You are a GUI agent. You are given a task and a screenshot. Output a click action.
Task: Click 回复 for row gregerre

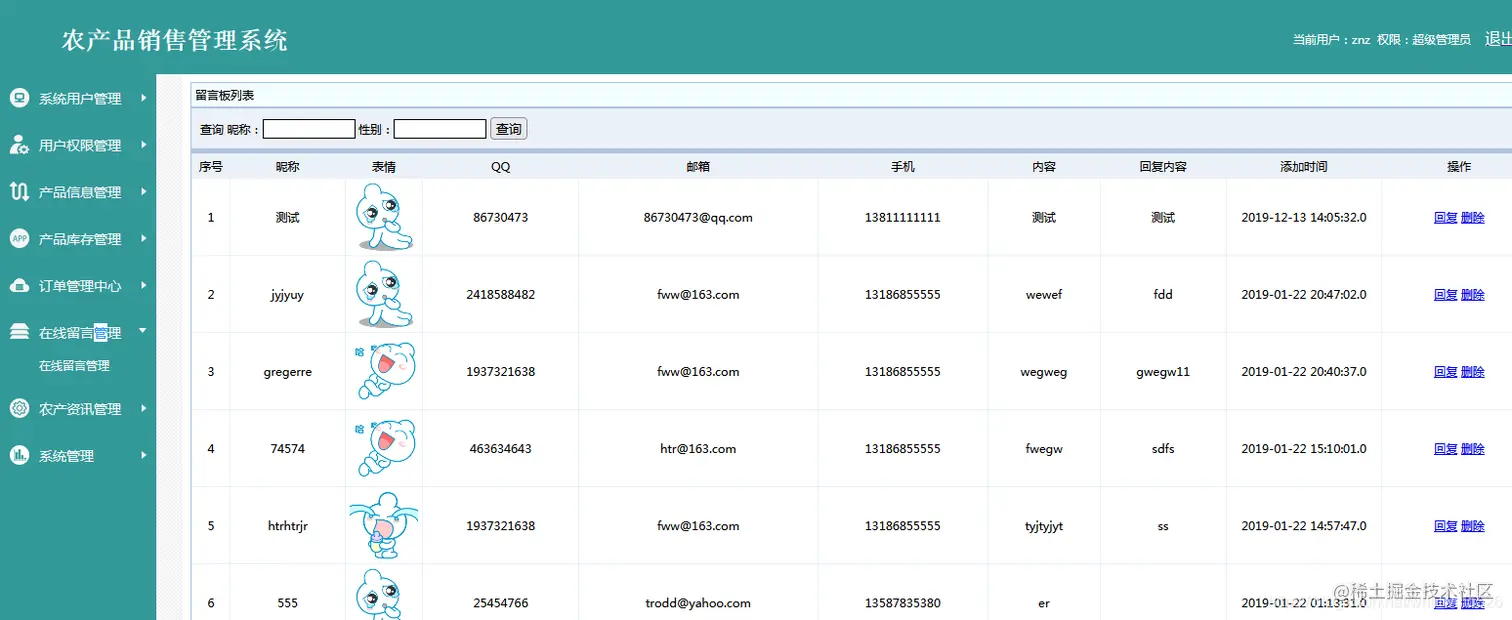(x=1445, y=372)
